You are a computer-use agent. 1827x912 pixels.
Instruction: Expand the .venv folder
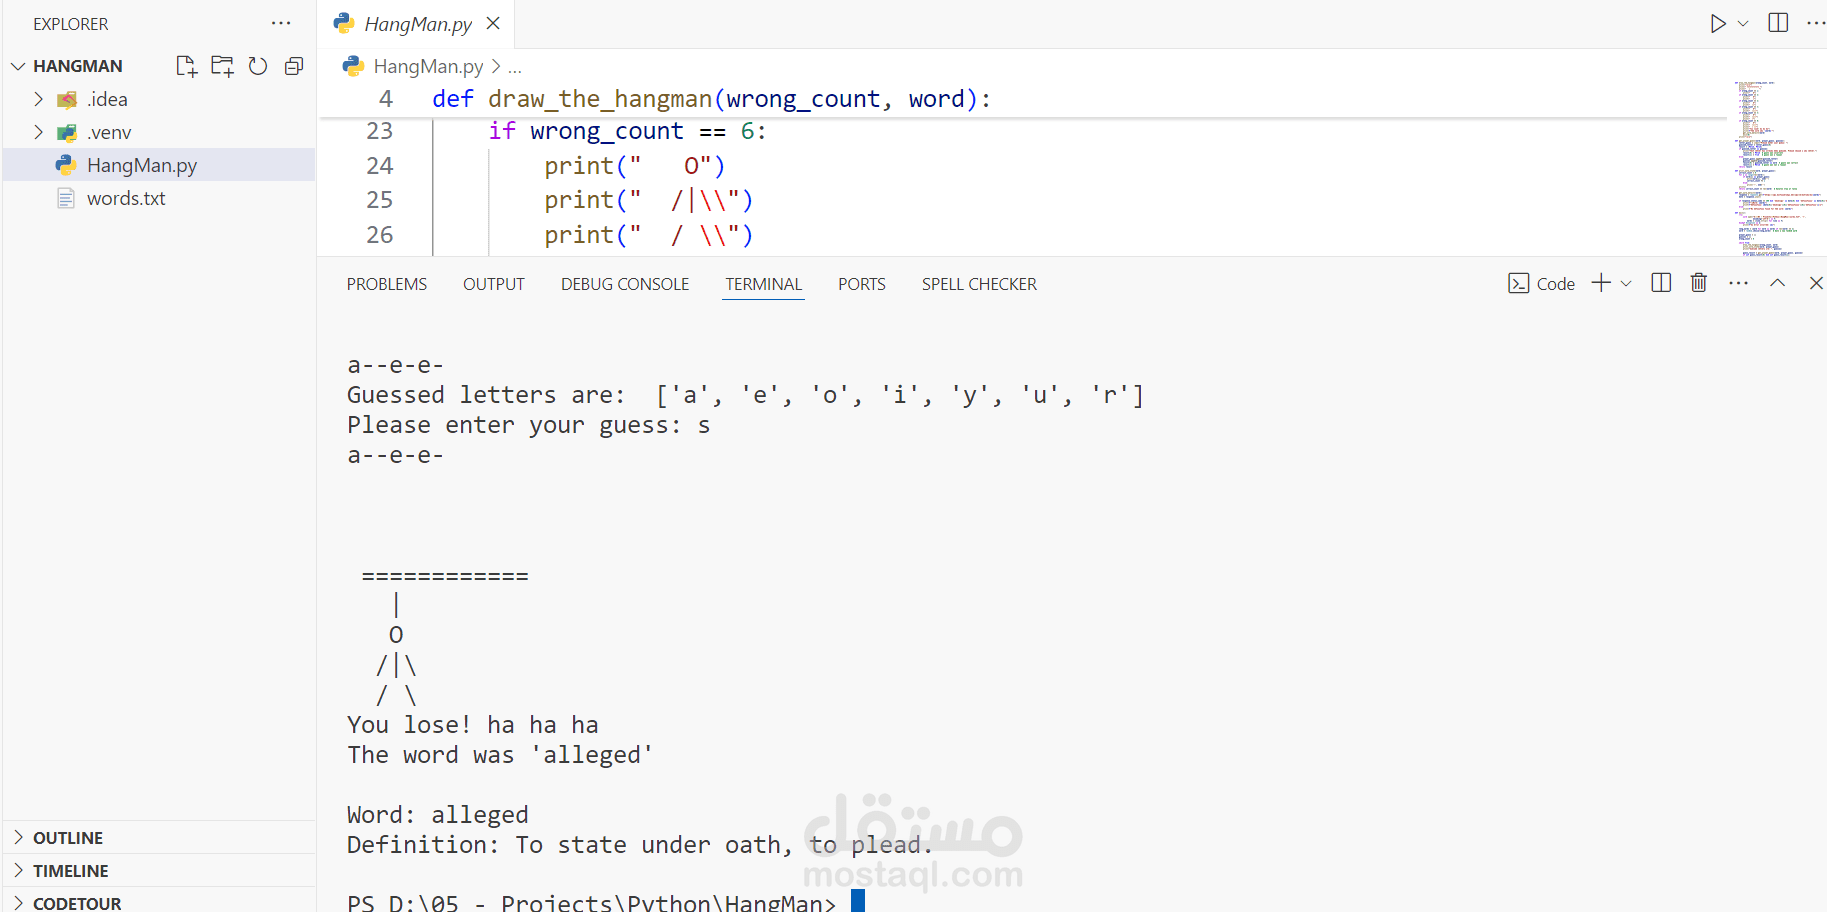(x=38, y=131)
